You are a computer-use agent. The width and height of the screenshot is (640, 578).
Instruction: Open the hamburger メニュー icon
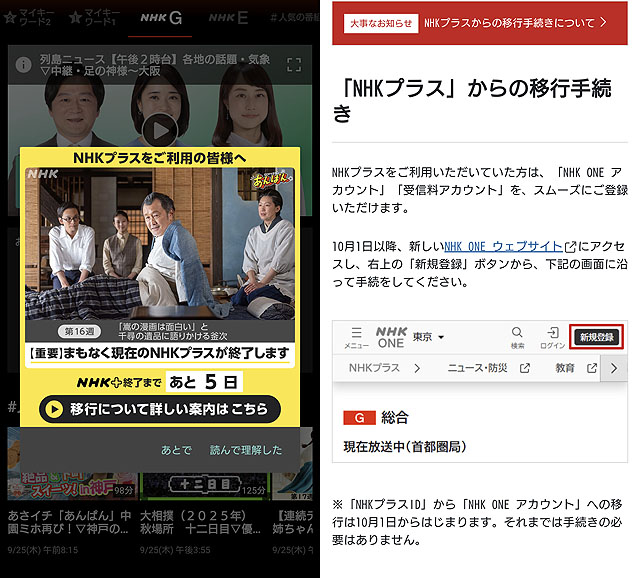click(x=356, y=338)
